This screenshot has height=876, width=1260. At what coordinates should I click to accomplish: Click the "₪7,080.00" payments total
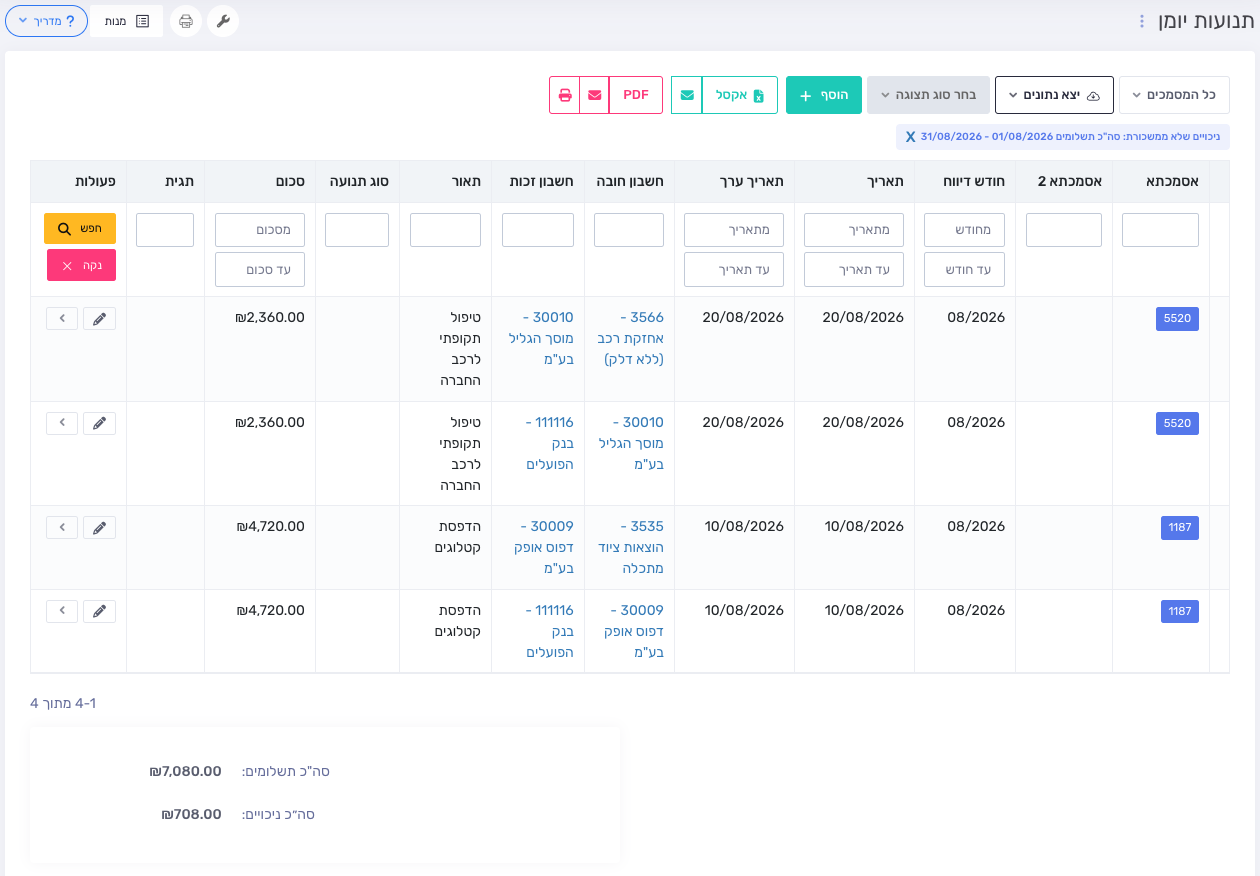click(x=185, y=771)
